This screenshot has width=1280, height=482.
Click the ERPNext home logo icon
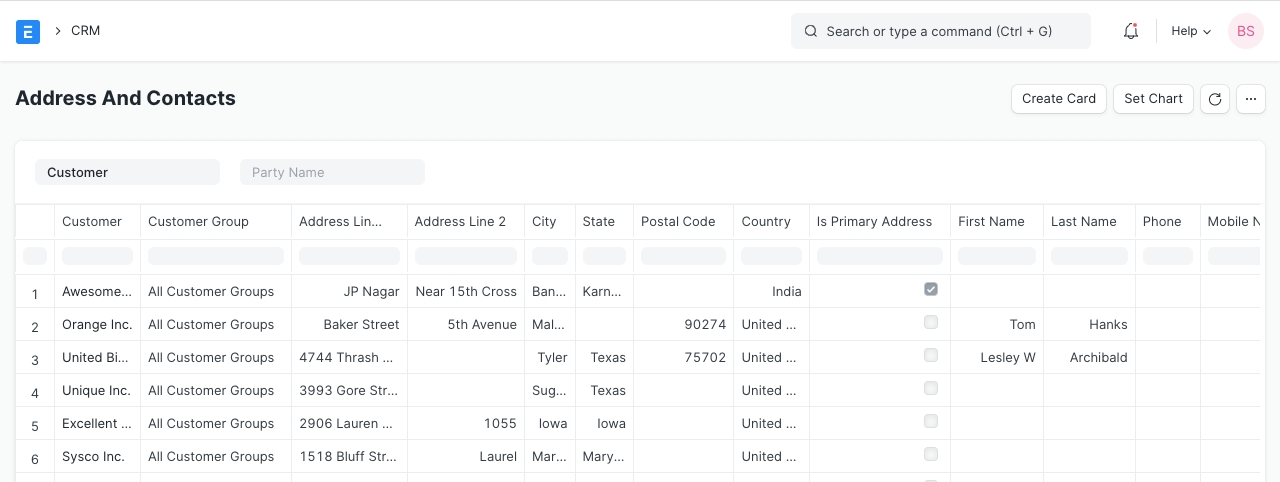pyautogui.click(x=28, y=31)
